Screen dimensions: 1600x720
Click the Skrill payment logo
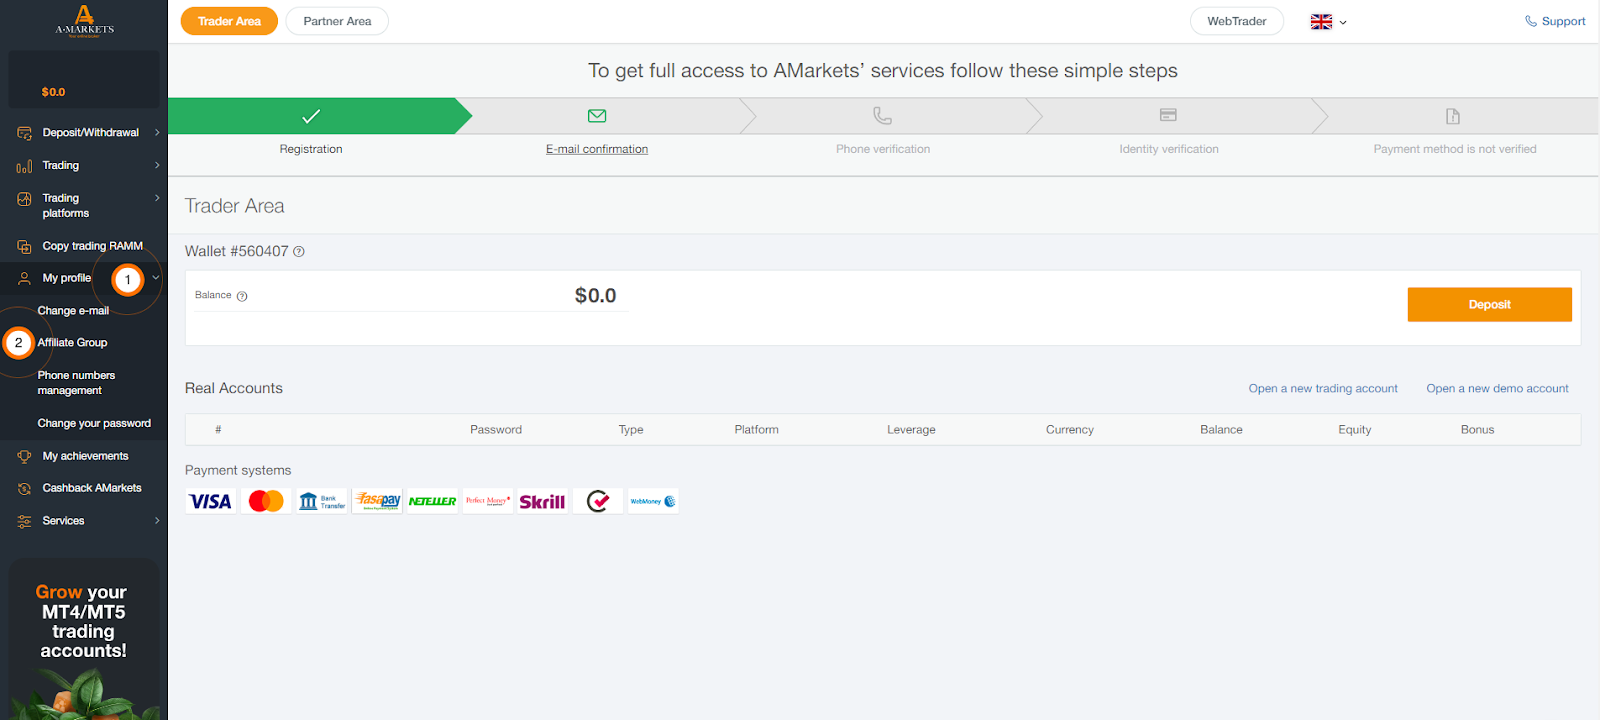[x=542, y=501]
